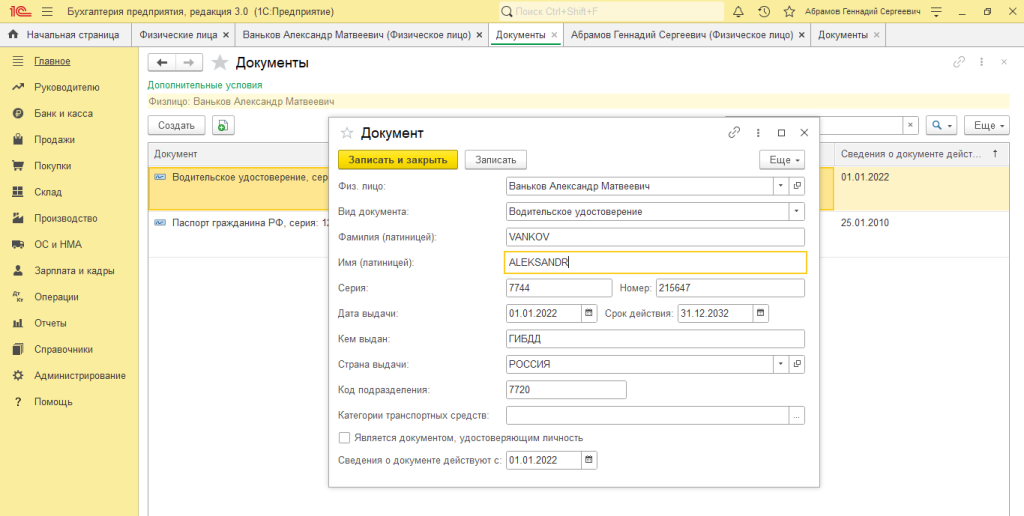This screenshot has height=516, width=1024.
Task: Open Руководителю section
Action: coord(67,87)
